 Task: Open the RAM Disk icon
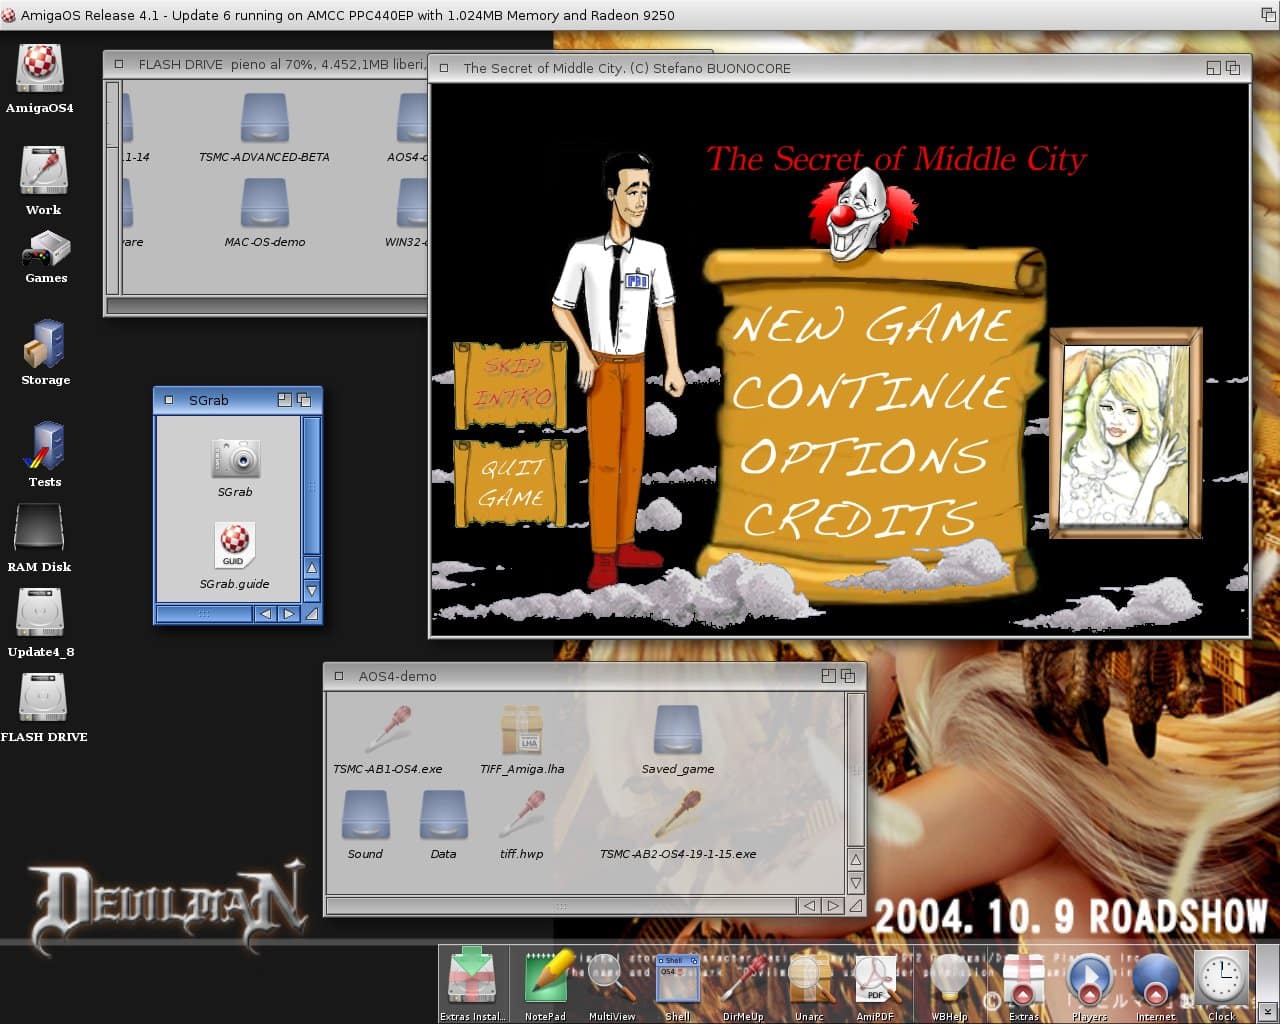click(40, 528)
